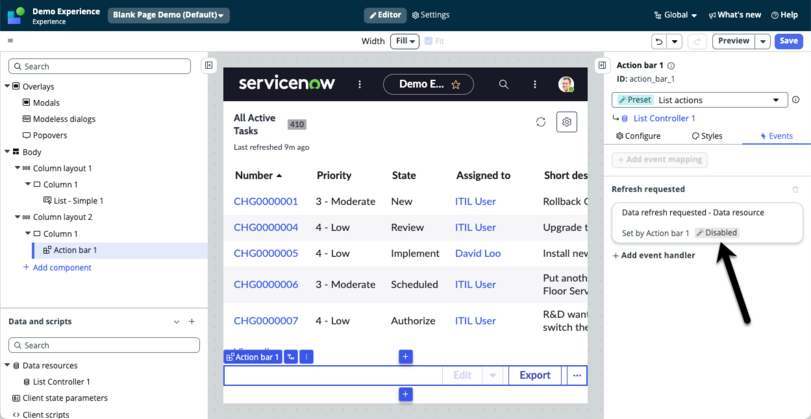Screen dimensions: 811x419
Task: Open record CHG0000005
Action: coord(266,253)
